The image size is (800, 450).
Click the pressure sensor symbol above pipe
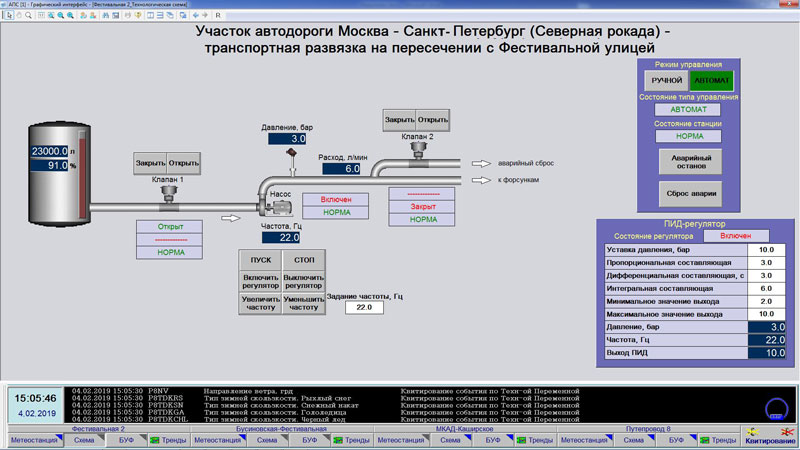(x=292, y=161)
